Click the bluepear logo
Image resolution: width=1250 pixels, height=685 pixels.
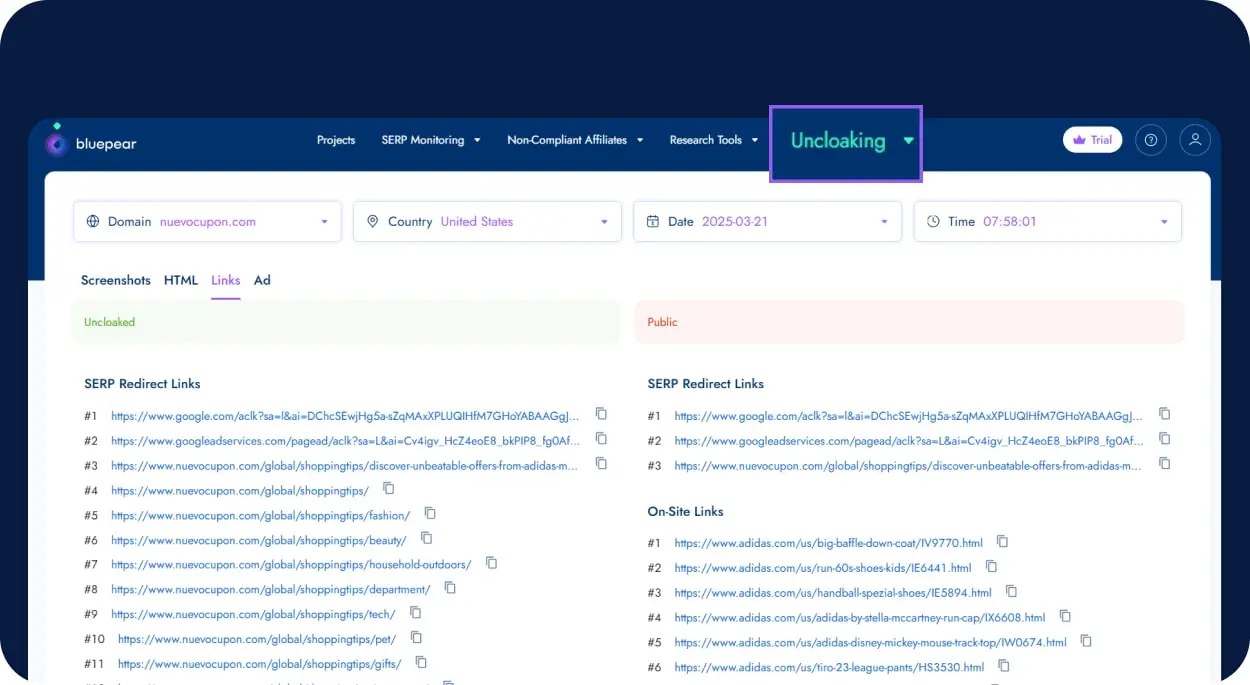click(92, 143)
